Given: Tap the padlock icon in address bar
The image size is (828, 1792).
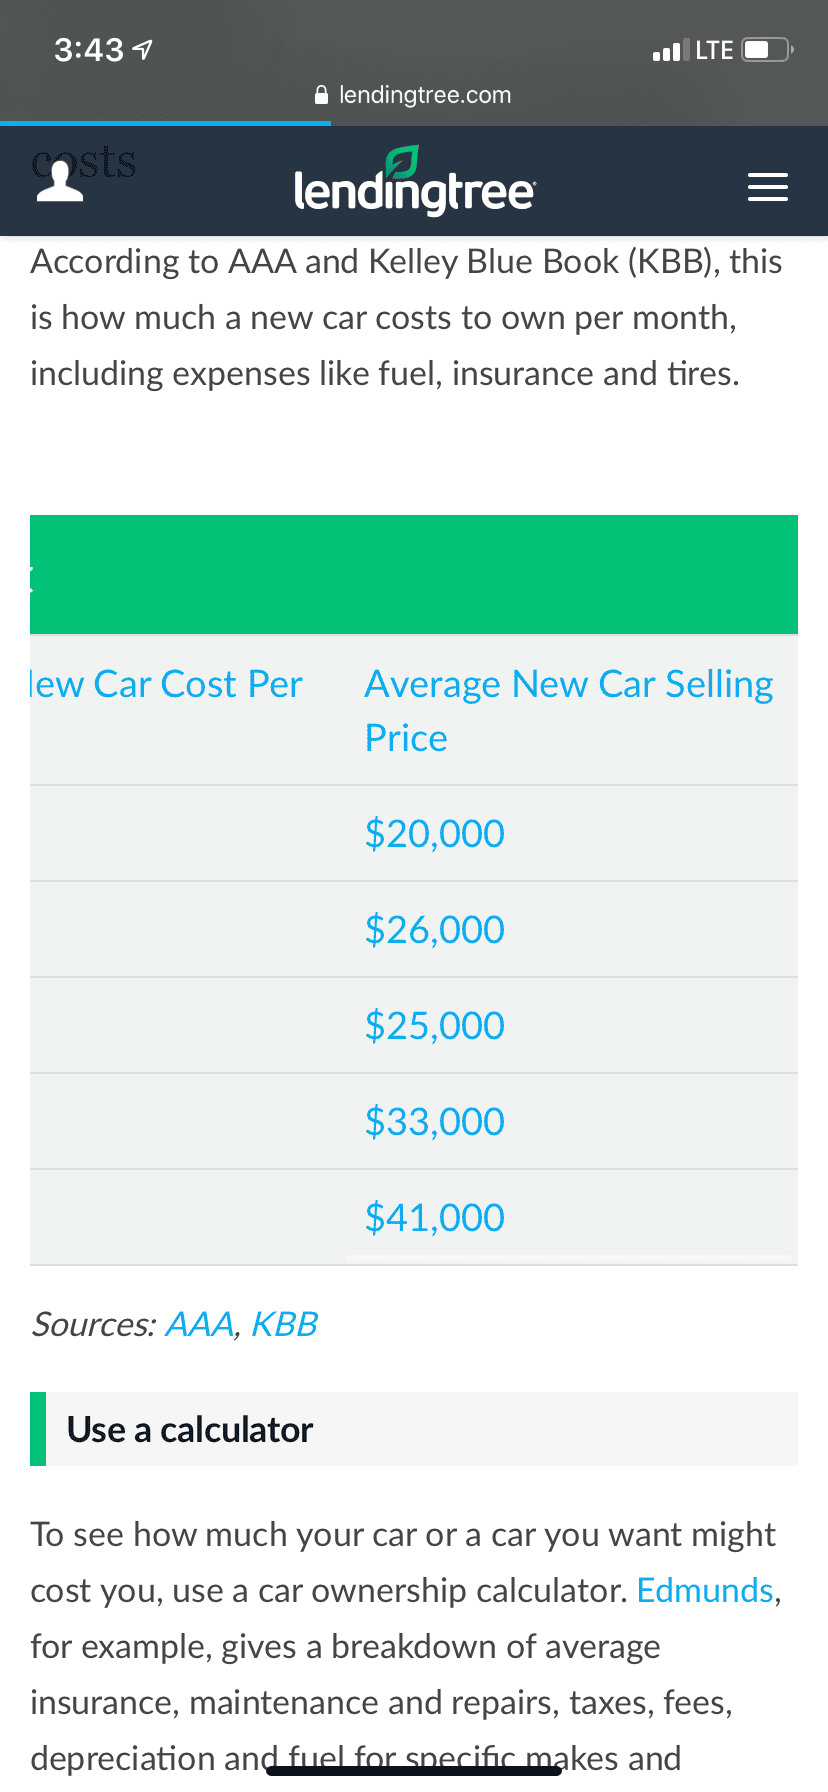Looking at the screenshot, I should (321, 95).
